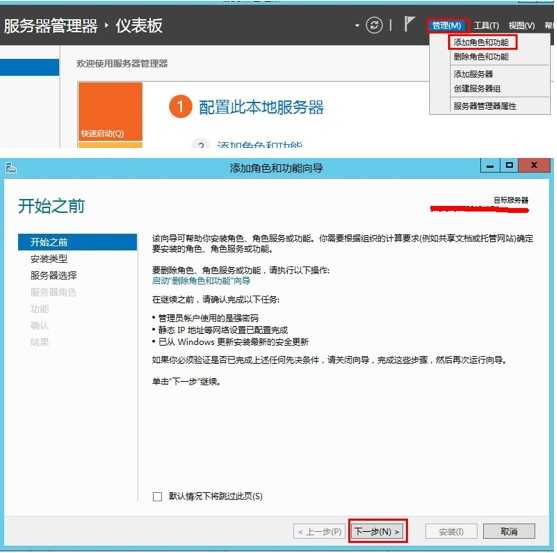Choose 删除角色和功能 from the manage menu
The image size is (557, 553).
pyautogui.click(x=481, y=56)
